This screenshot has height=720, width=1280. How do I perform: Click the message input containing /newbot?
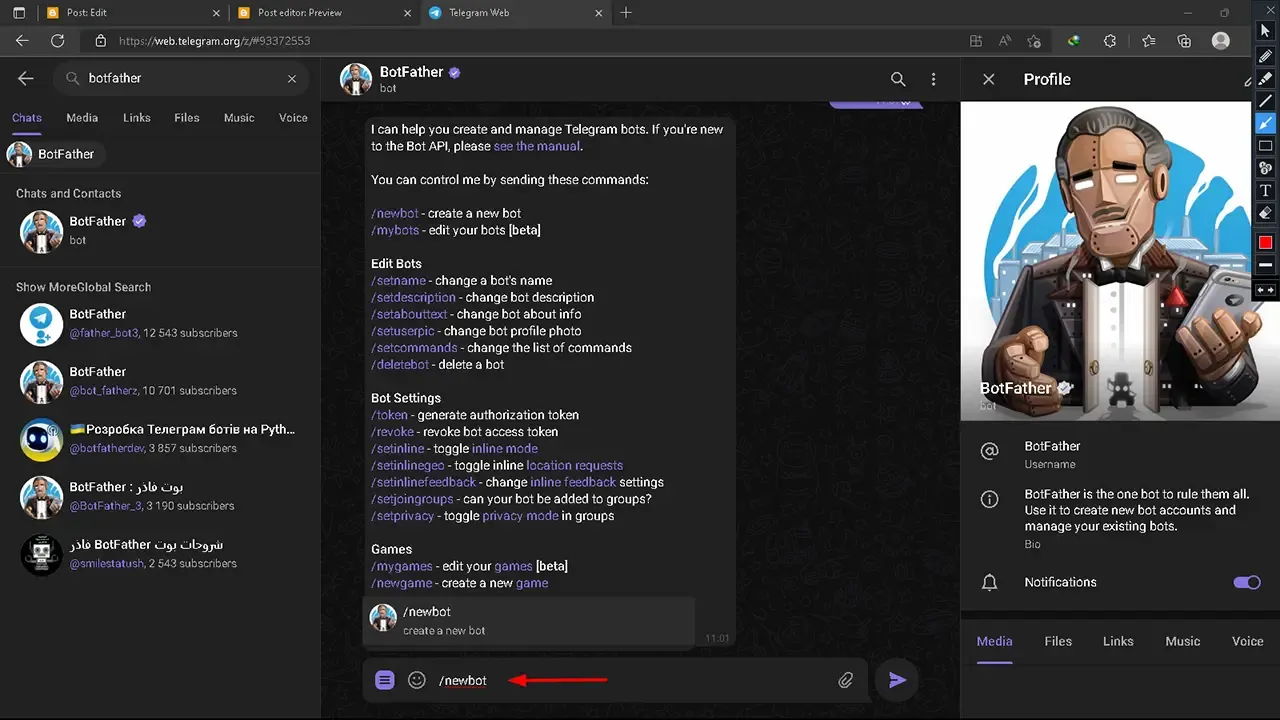(630, 680)
